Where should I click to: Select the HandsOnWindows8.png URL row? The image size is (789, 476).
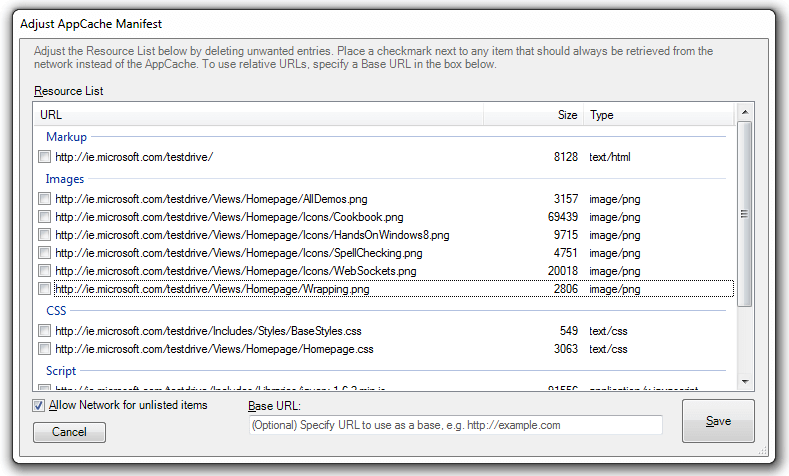253,235
